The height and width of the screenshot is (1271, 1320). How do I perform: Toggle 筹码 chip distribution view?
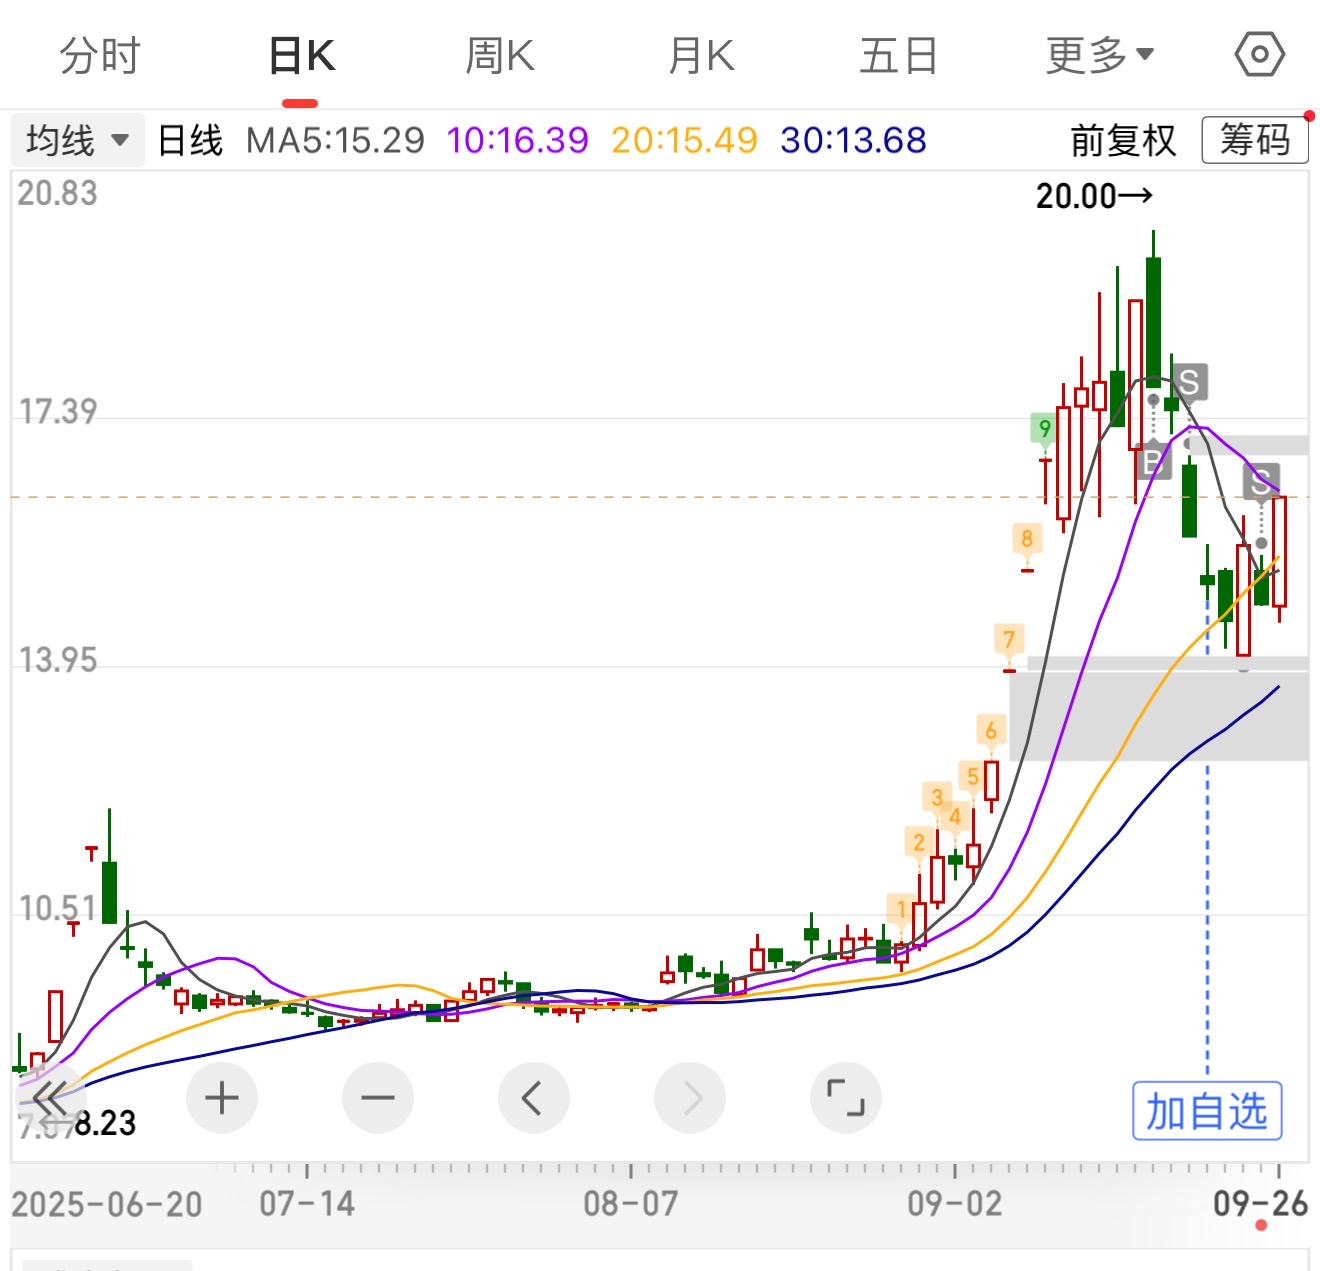click(1254, 140)
